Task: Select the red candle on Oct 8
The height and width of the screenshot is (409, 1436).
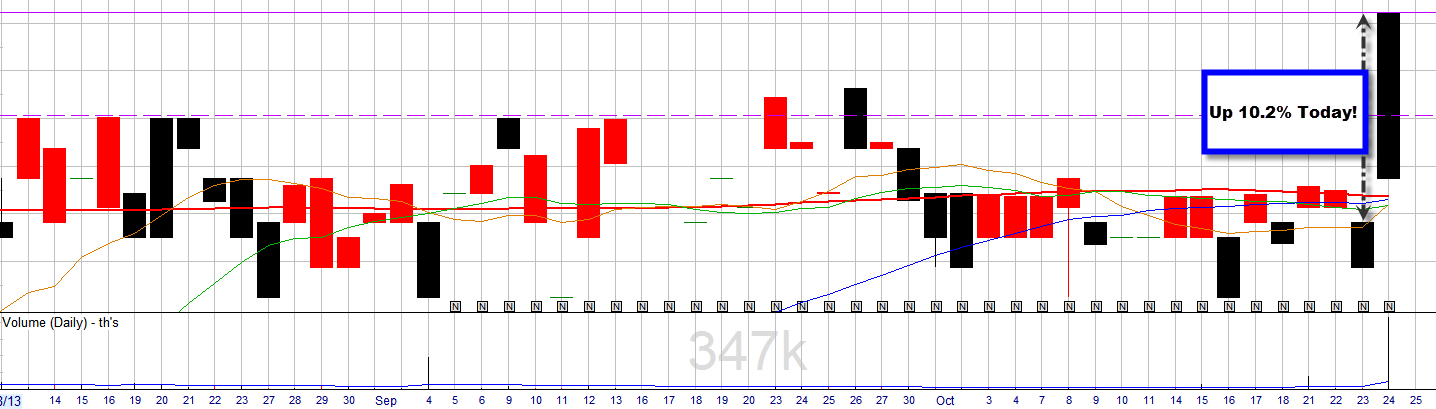Action: (x=1069, y=193)
